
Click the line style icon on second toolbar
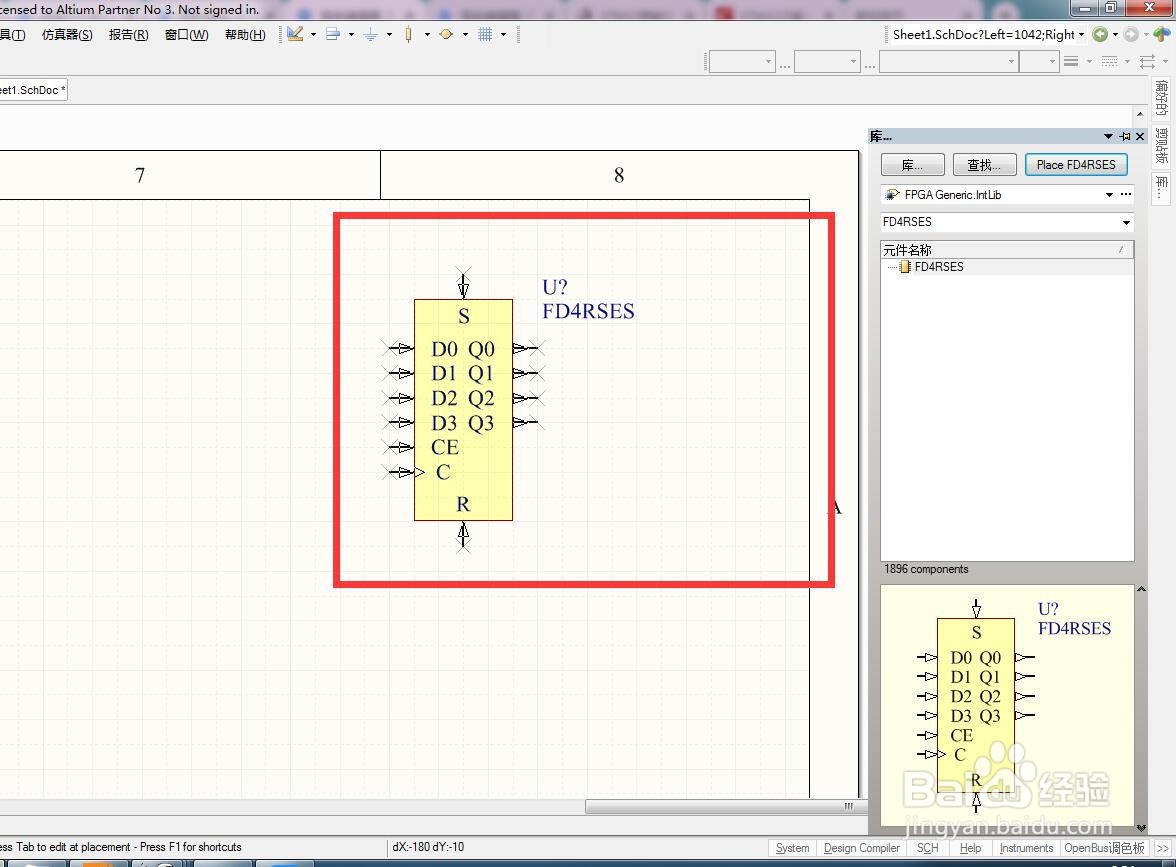coord(1071,62)
